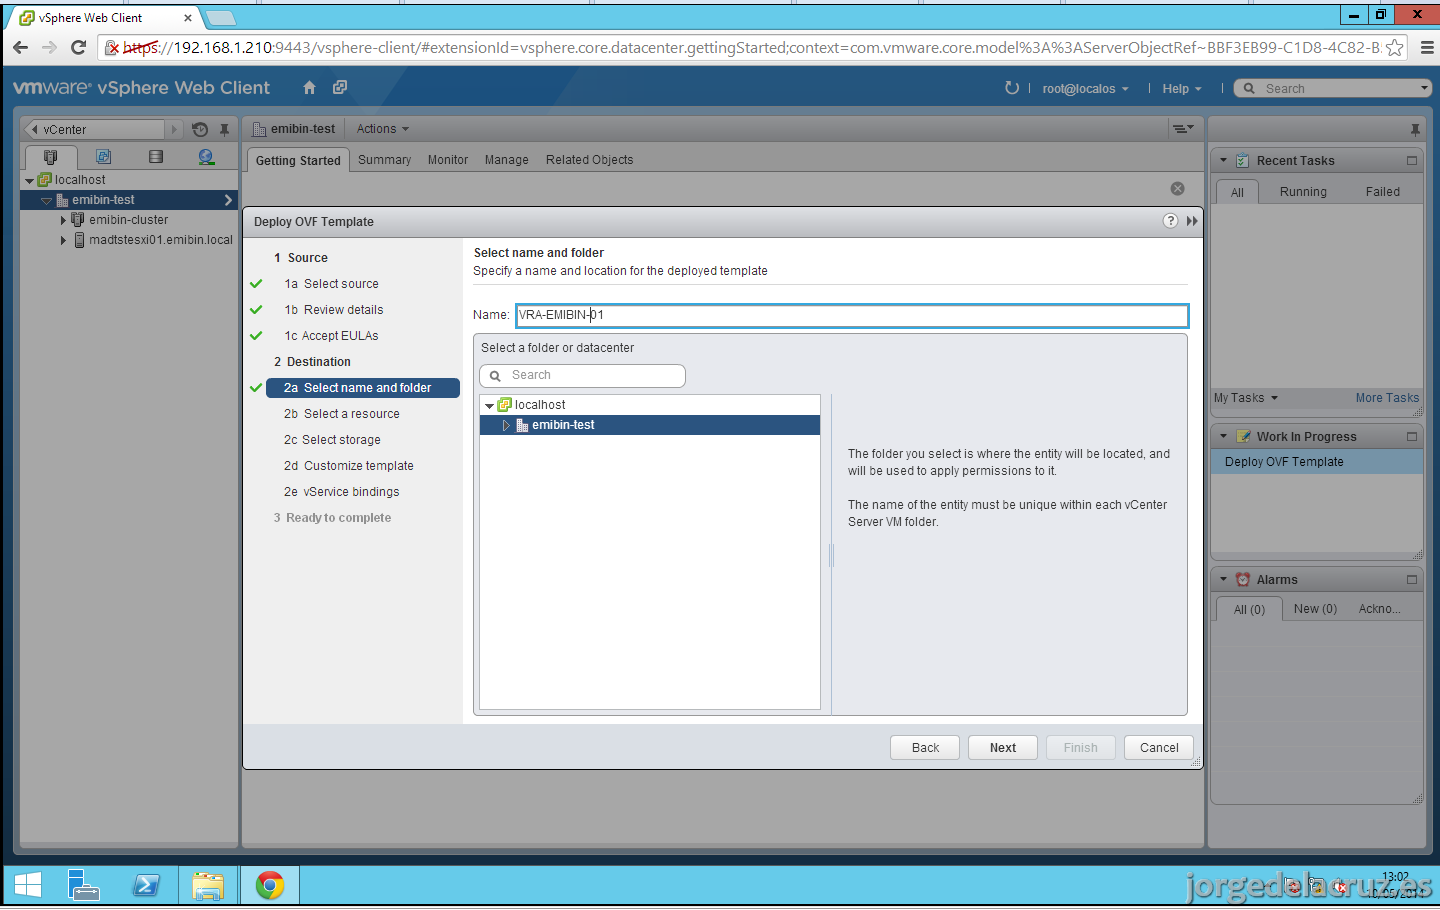Open root@localos user dropdown
Image resolution: width=1440 pixels, height=910 pixels.
(x=1085, y=89)
